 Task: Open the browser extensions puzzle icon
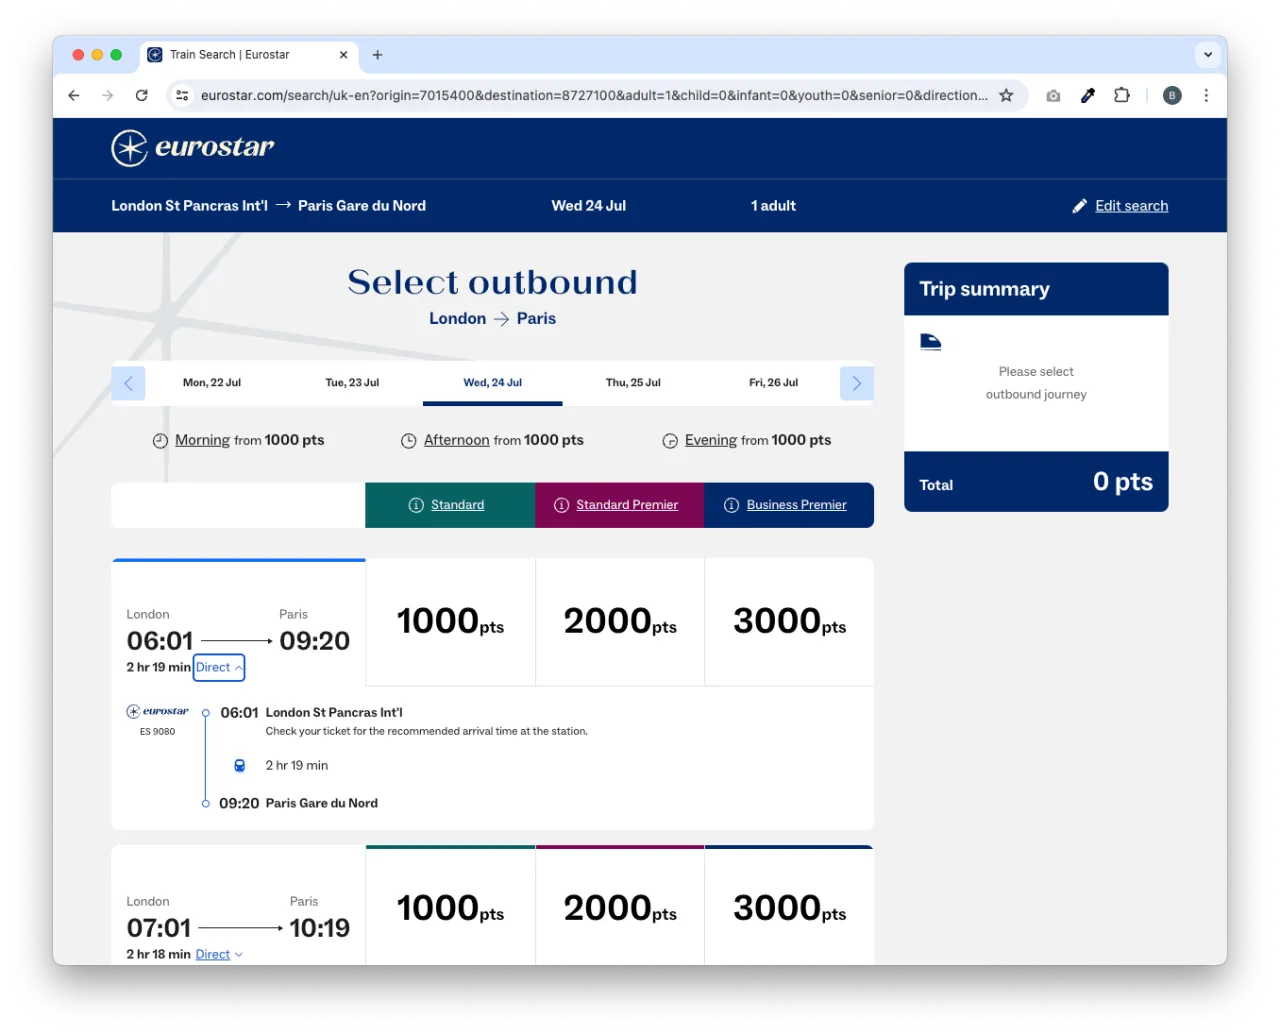[1122, 96]
